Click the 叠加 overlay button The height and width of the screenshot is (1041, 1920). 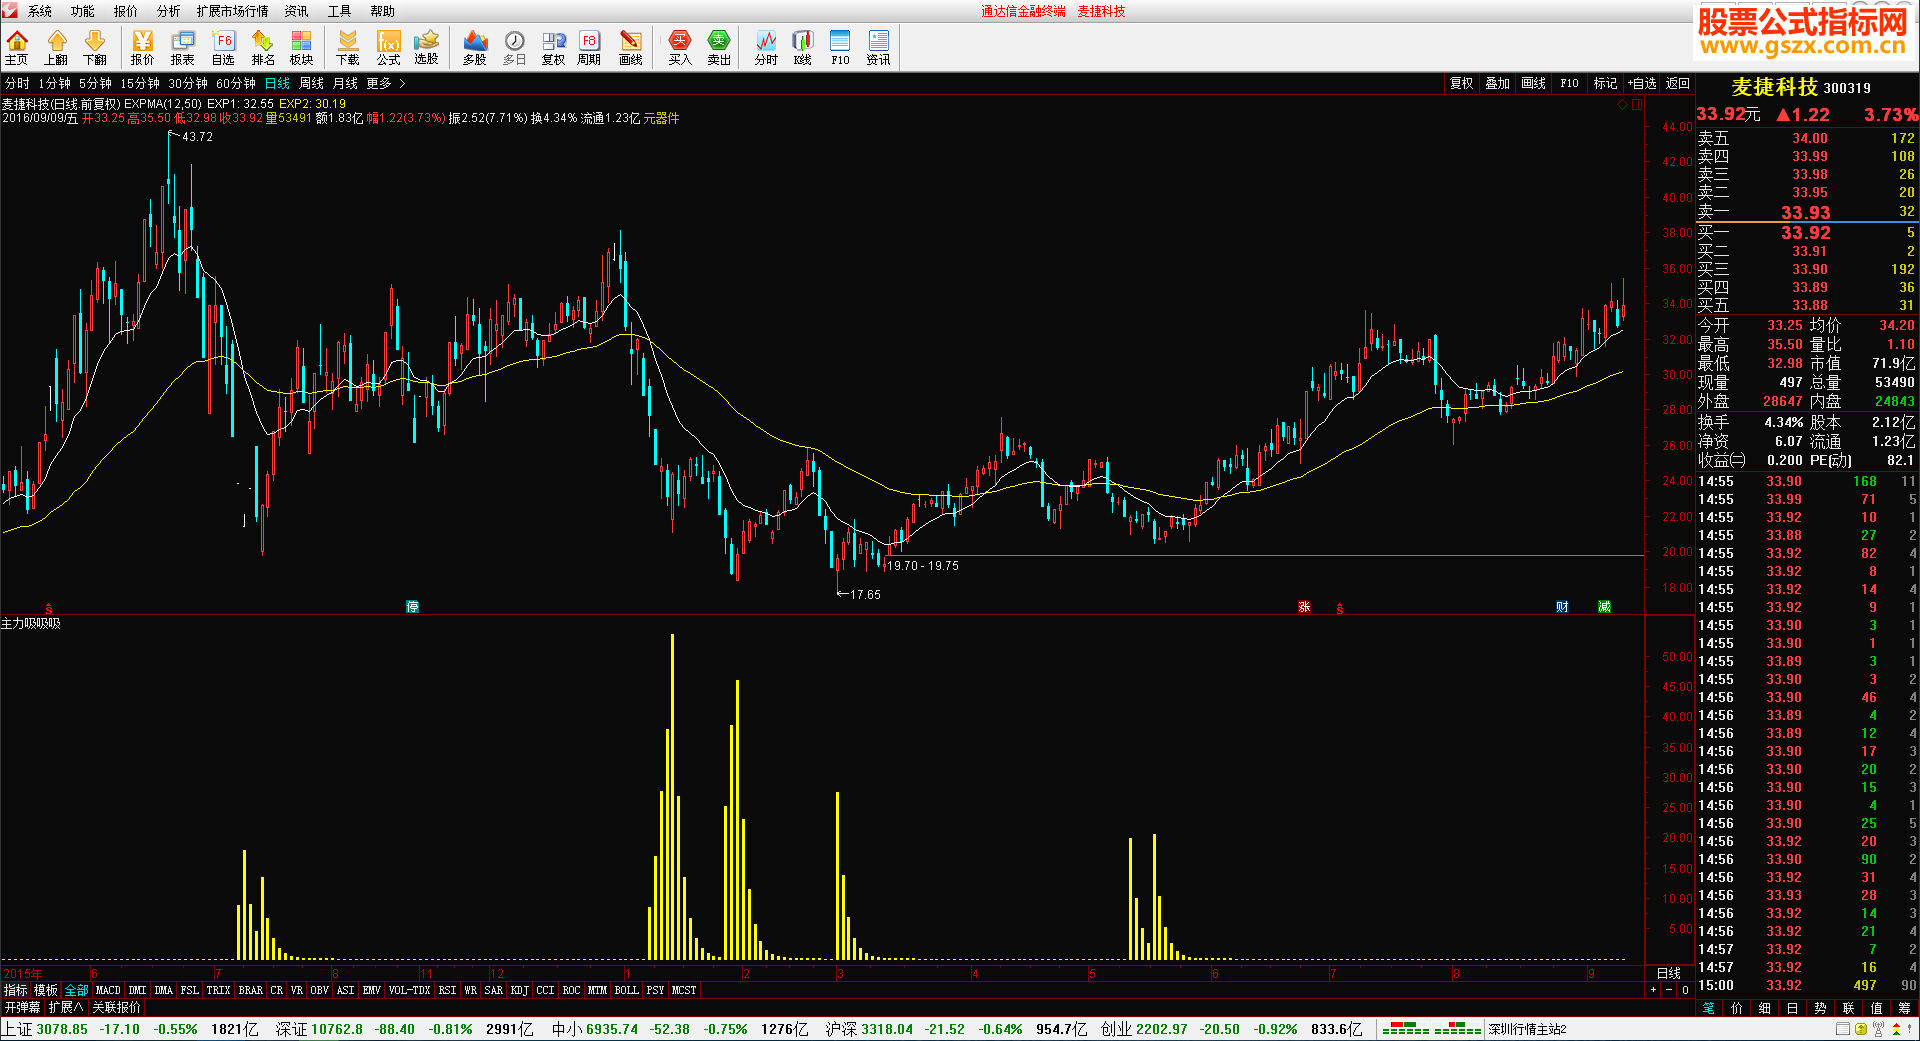pyautogui.click(x=1497, y=84)
